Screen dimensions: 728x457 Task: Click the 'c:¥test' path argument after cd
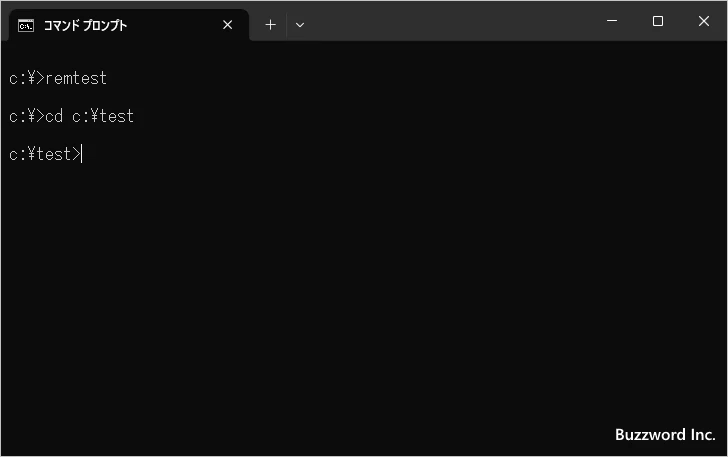coord(103,116)
